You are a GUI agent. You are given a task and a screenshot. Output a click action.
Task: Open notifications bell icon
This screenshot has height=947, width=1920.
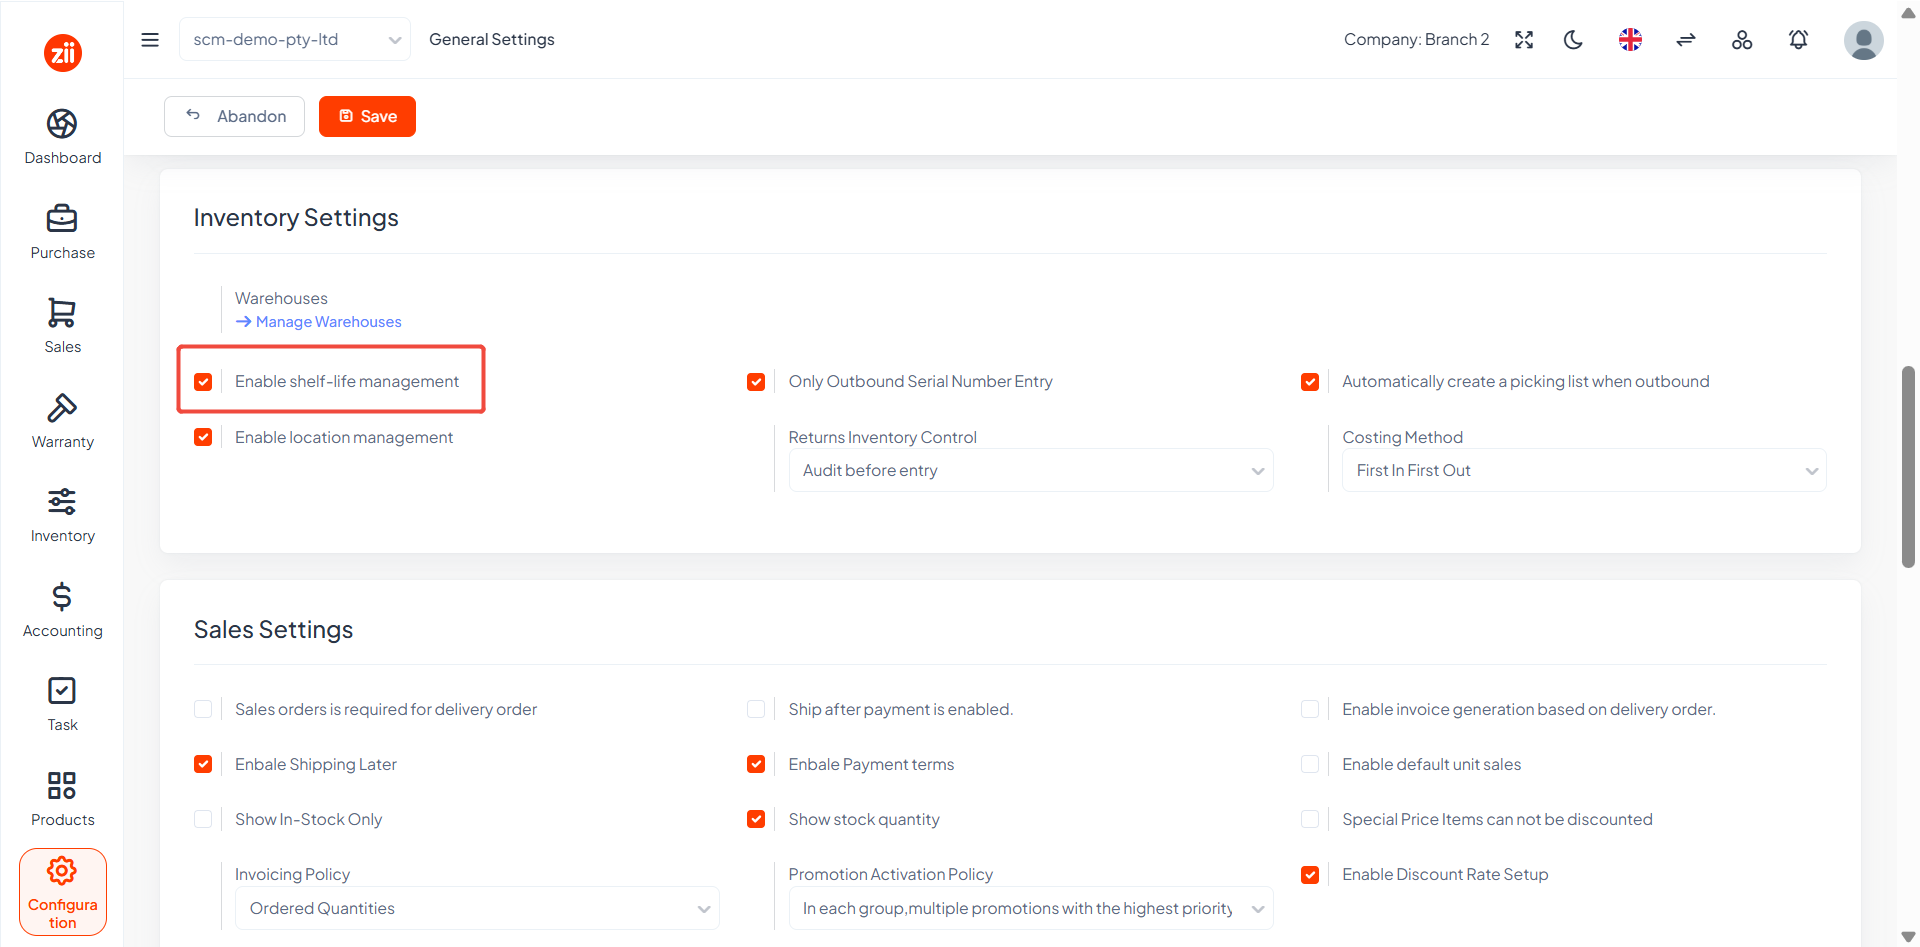pos(1798,40)
